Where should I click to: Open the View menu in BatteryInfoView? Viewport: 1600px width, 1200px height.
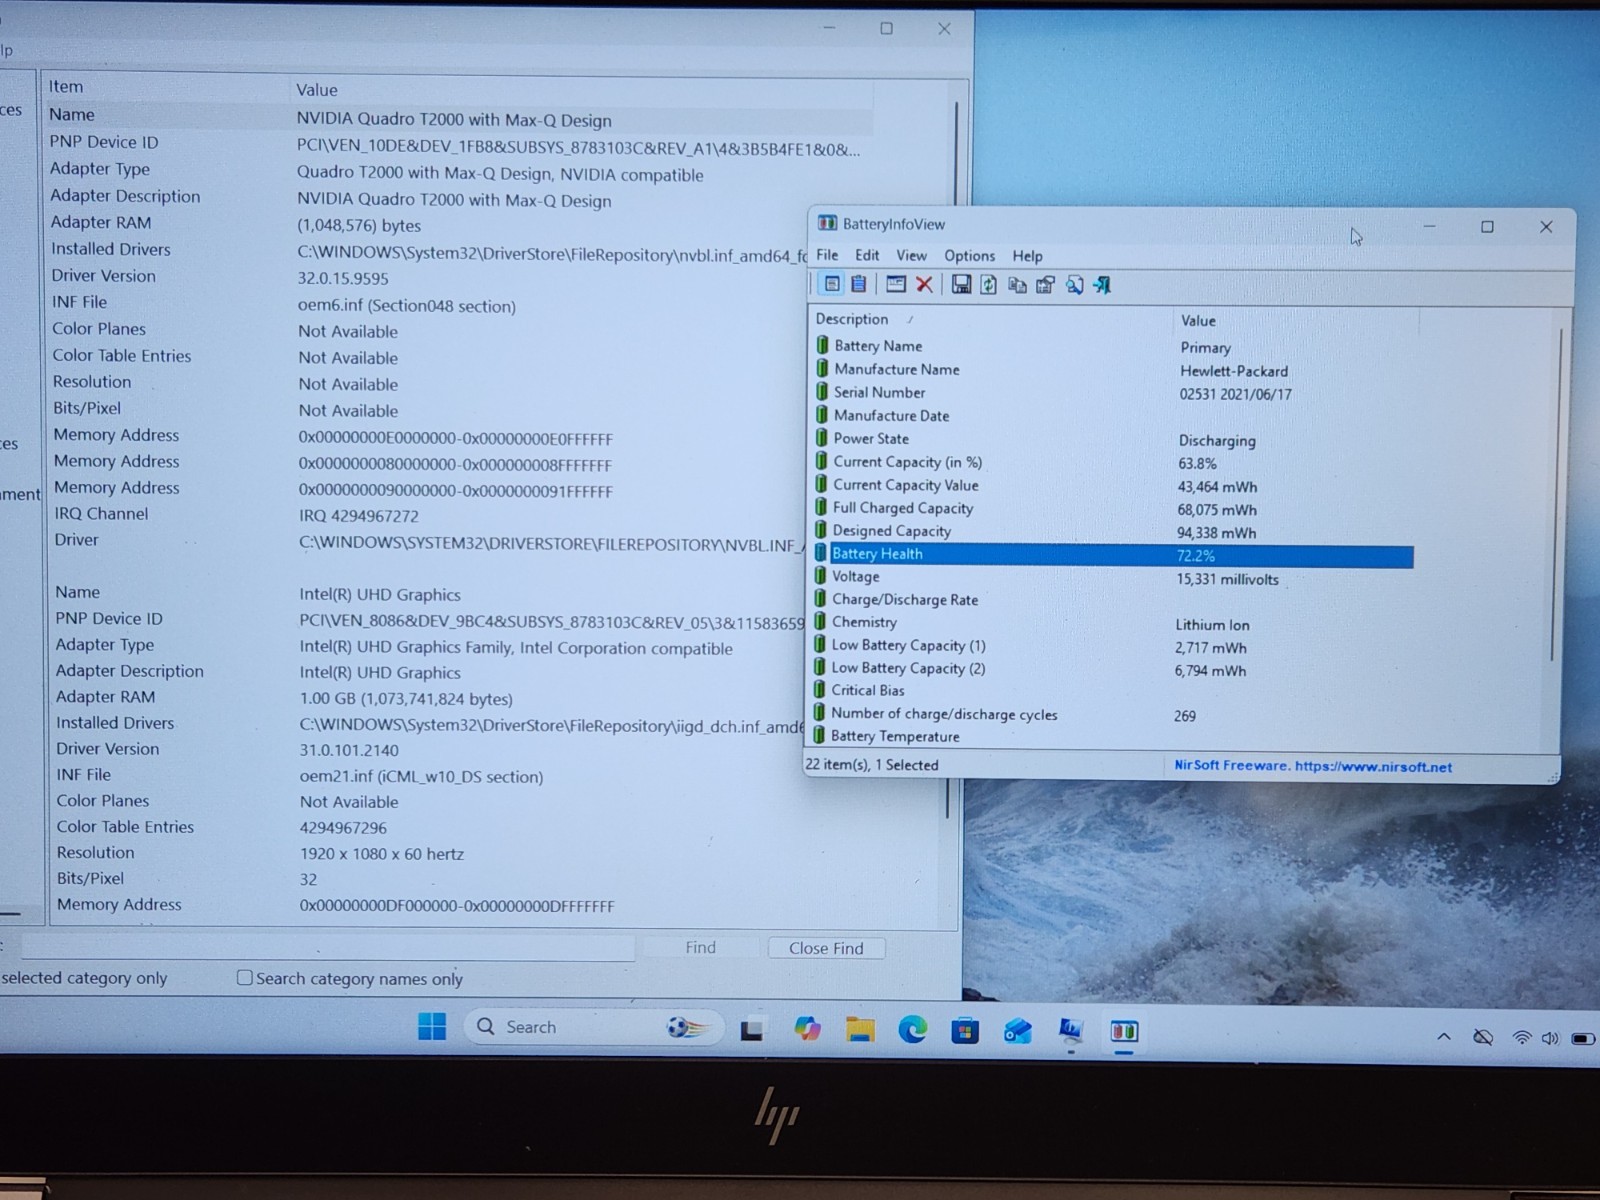click(x=911, y=255)
